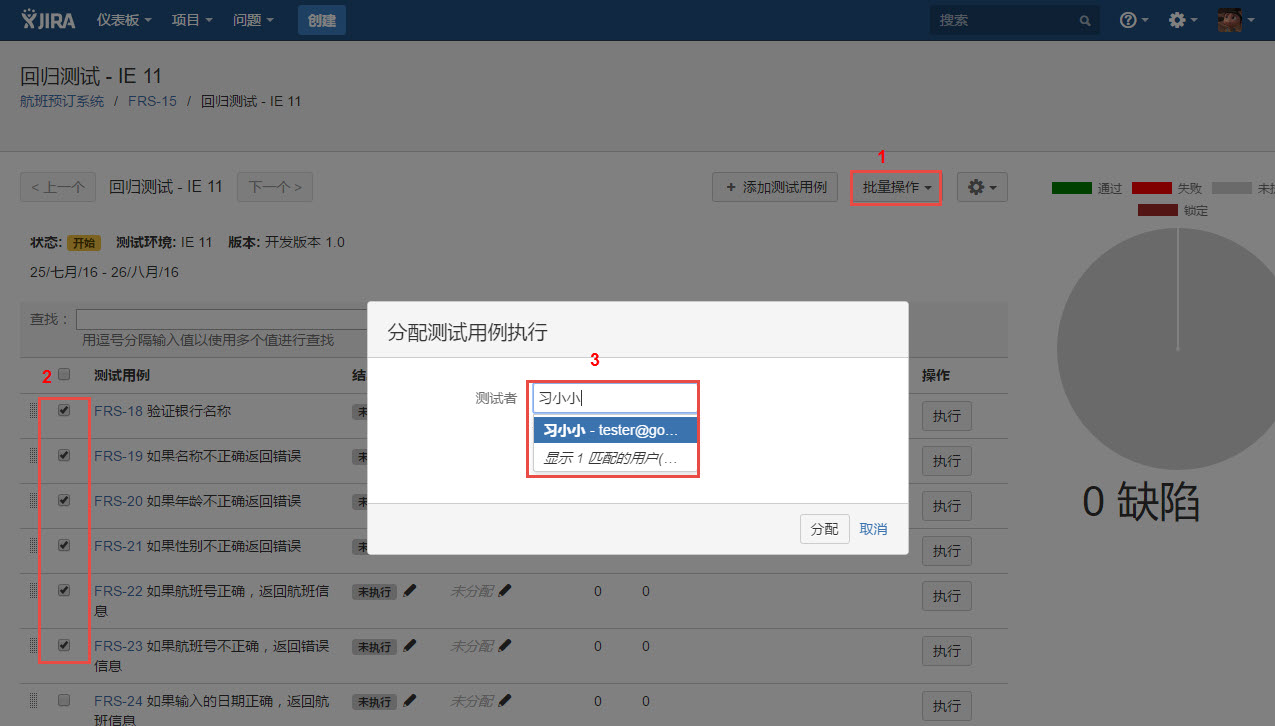
Task: Open the 仪表板 menu
Action: tap(124, 20)
